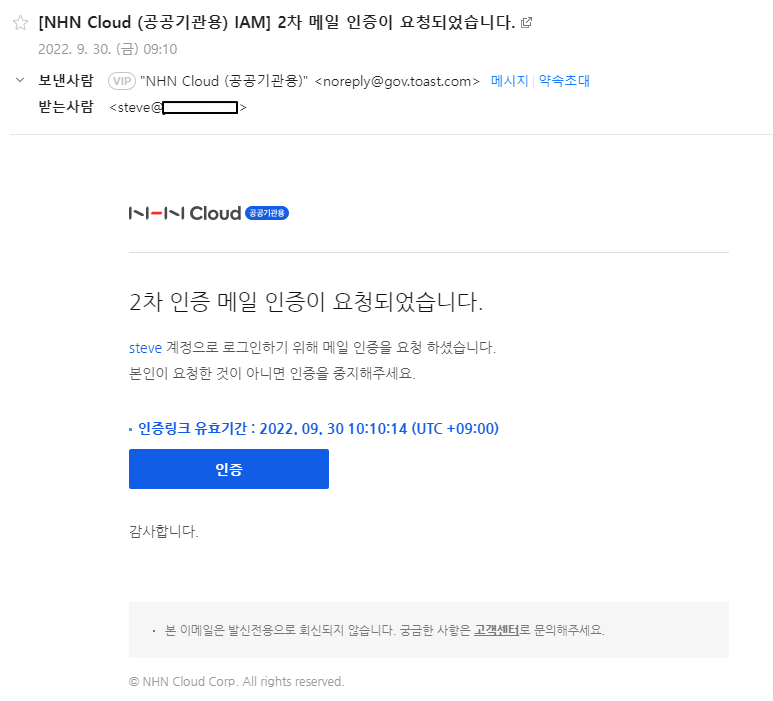This screenshot has width=773, height=701.
Task: Click the sender name "NHN Cloud (공공기관용)"
Action: pyautogui.click(x=225, y=81)
